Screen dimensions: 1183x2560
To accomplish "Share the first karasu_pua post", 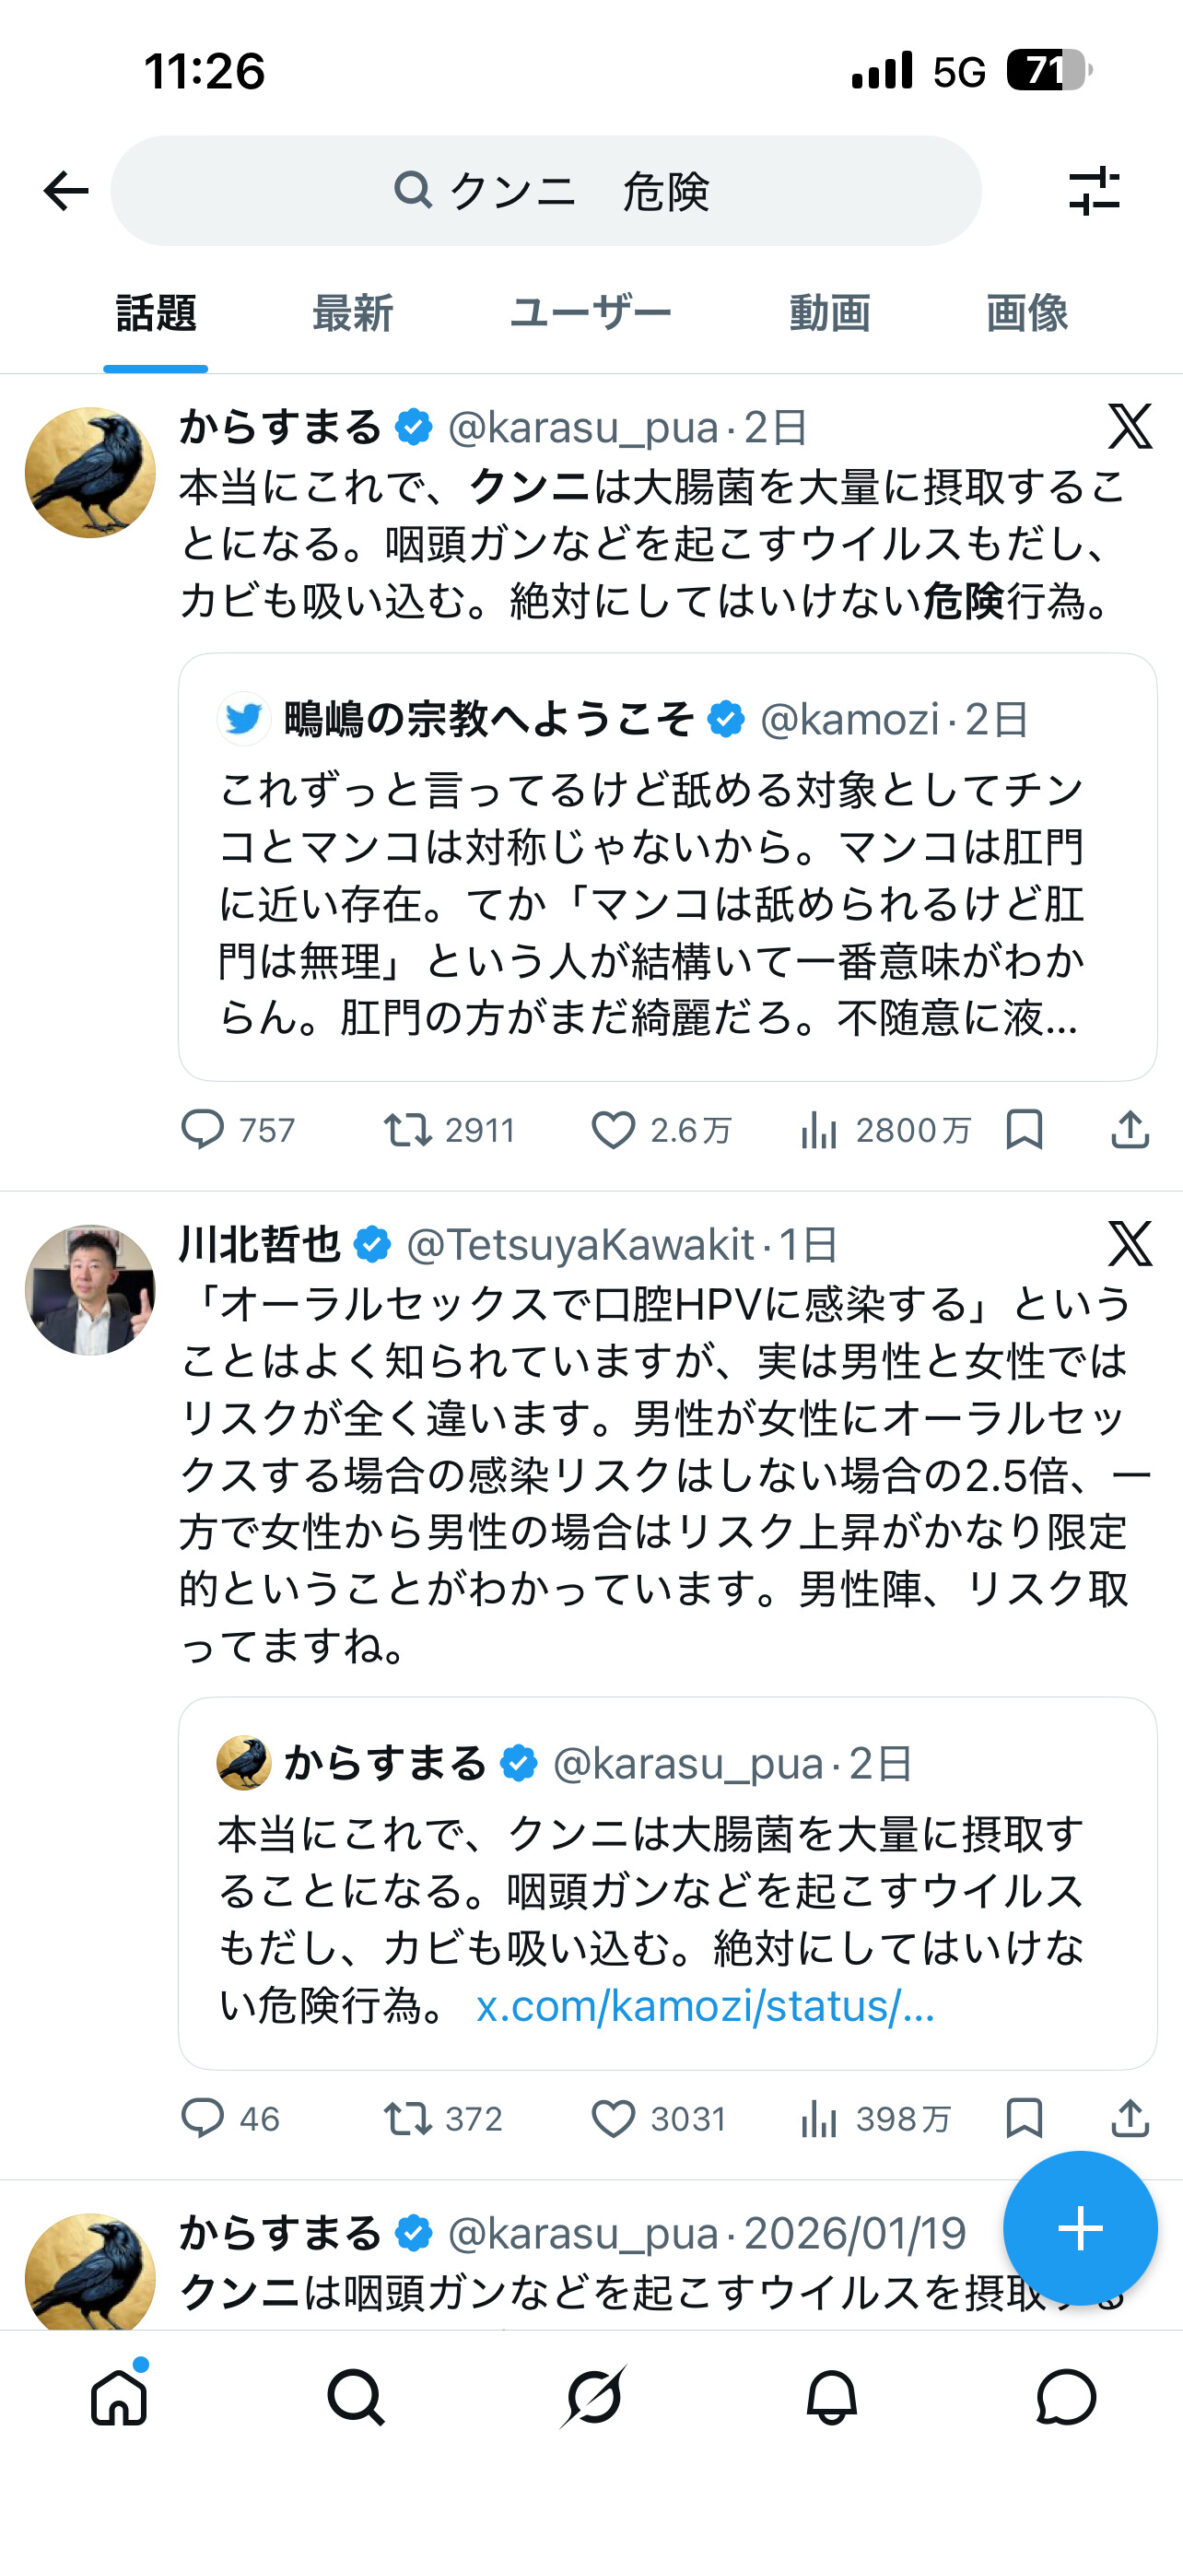I will coord(1130,1130).
